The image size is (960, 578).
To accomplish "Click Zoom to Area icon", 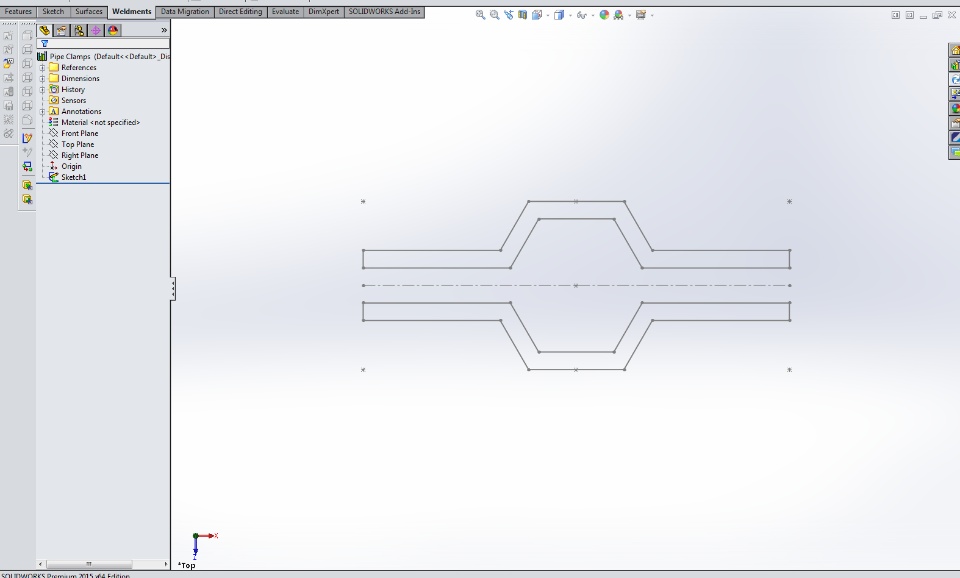I will point(495,15).
